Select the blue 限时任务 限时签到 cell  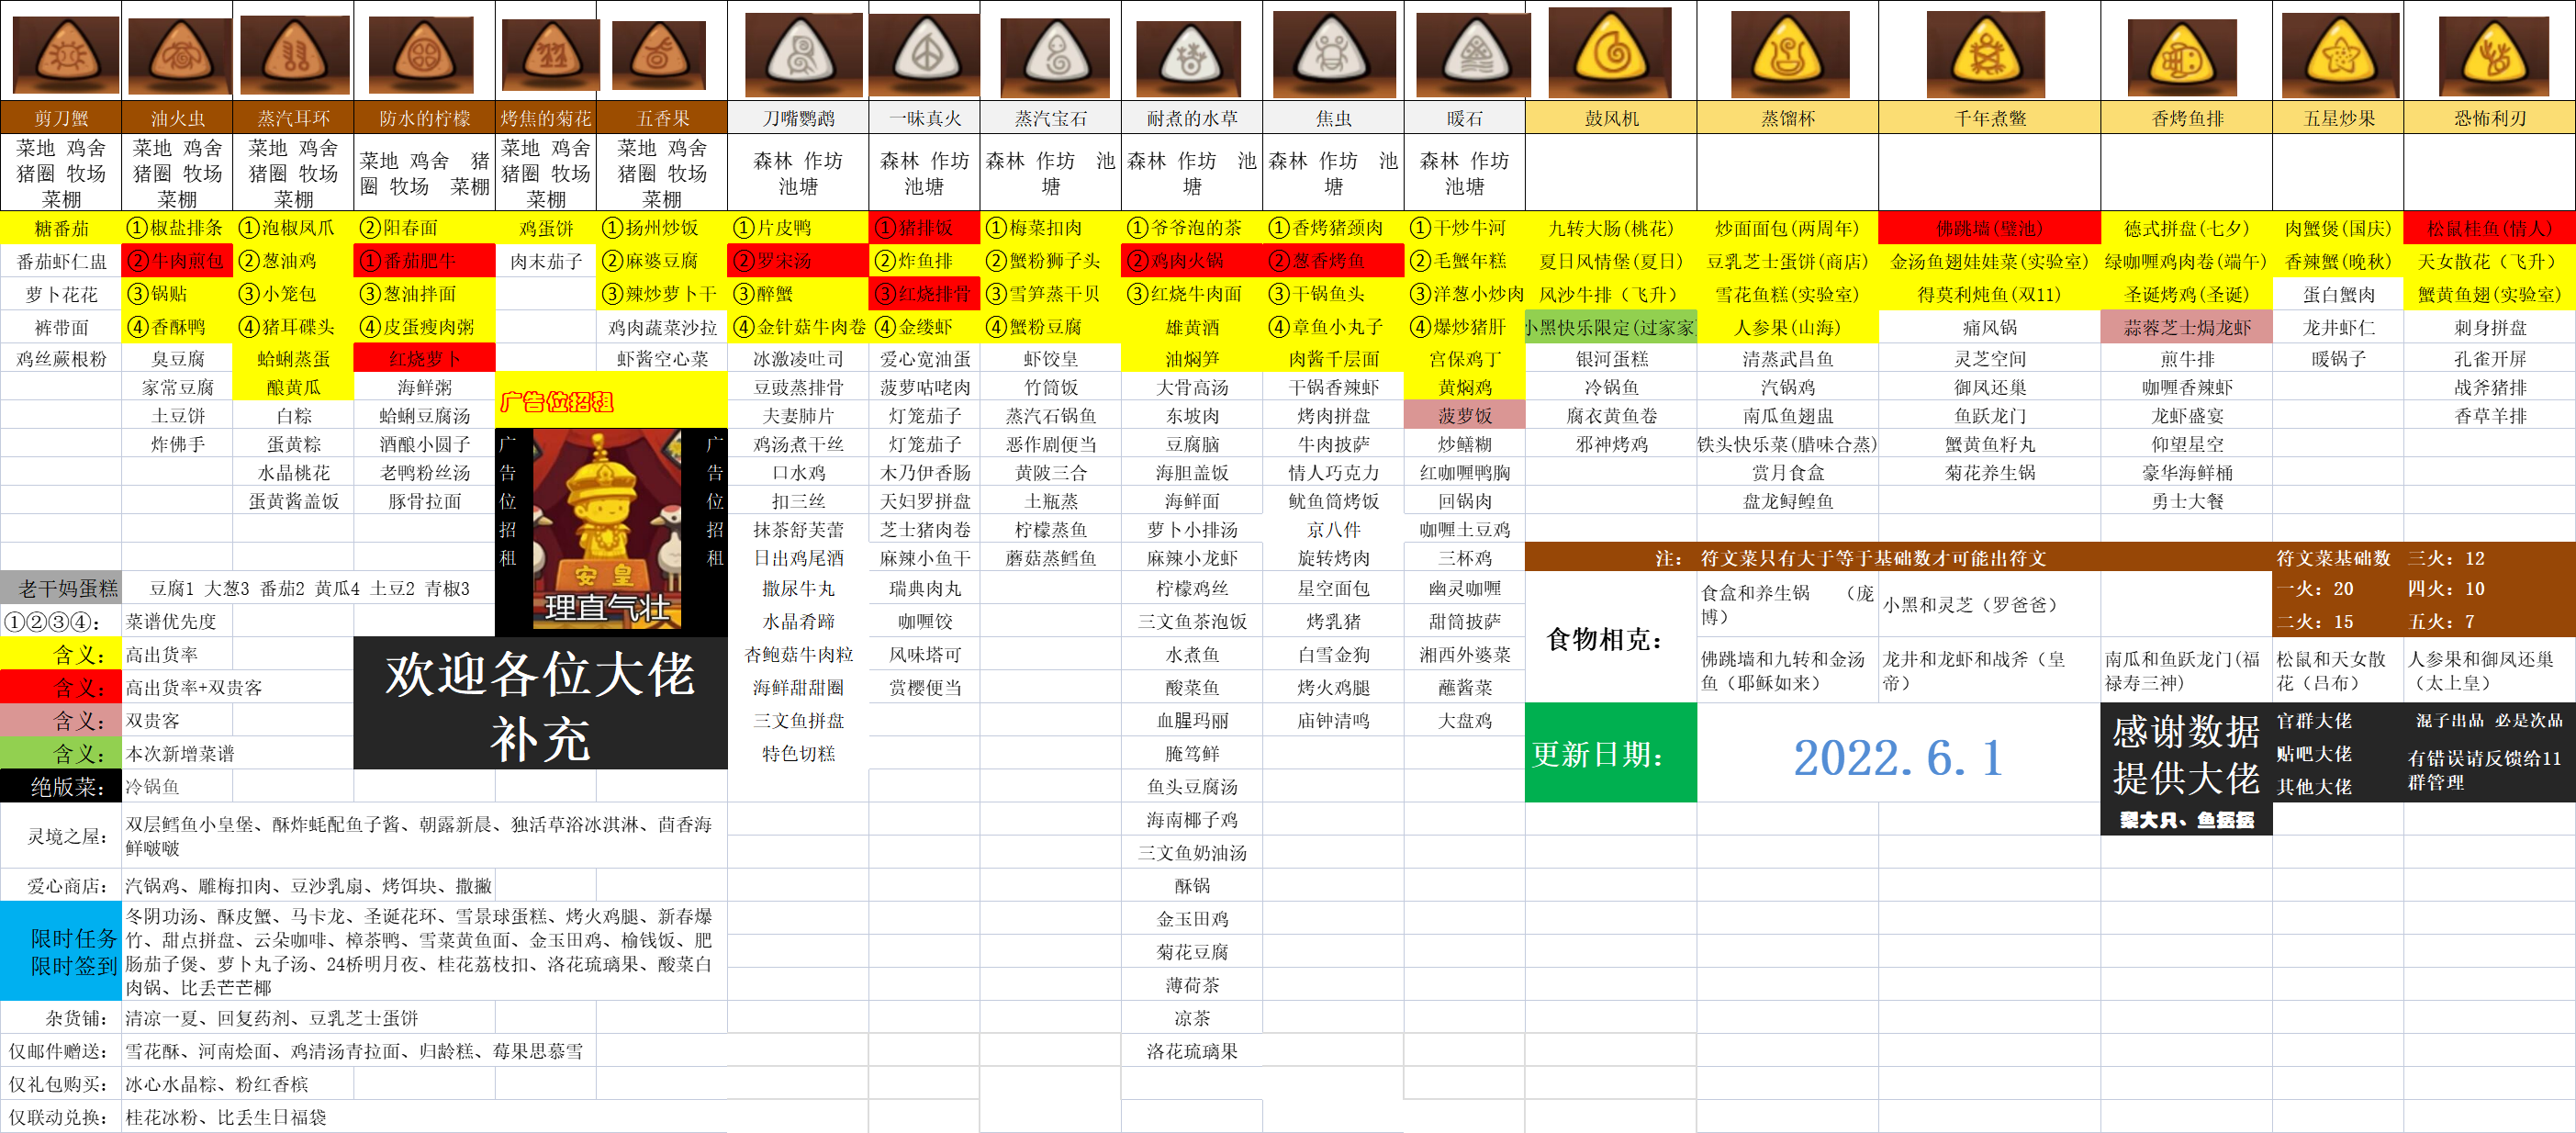61,951
